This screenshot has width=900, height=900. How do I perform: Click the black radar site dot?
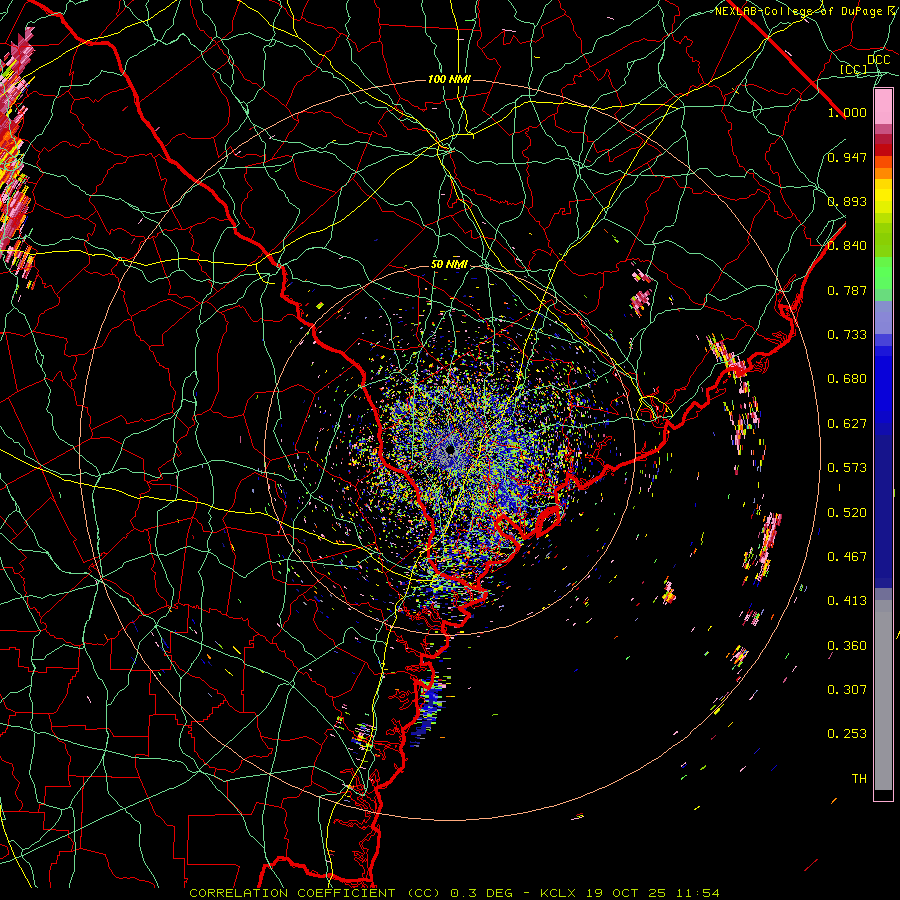pyautogui.click(x=451, y=450)
